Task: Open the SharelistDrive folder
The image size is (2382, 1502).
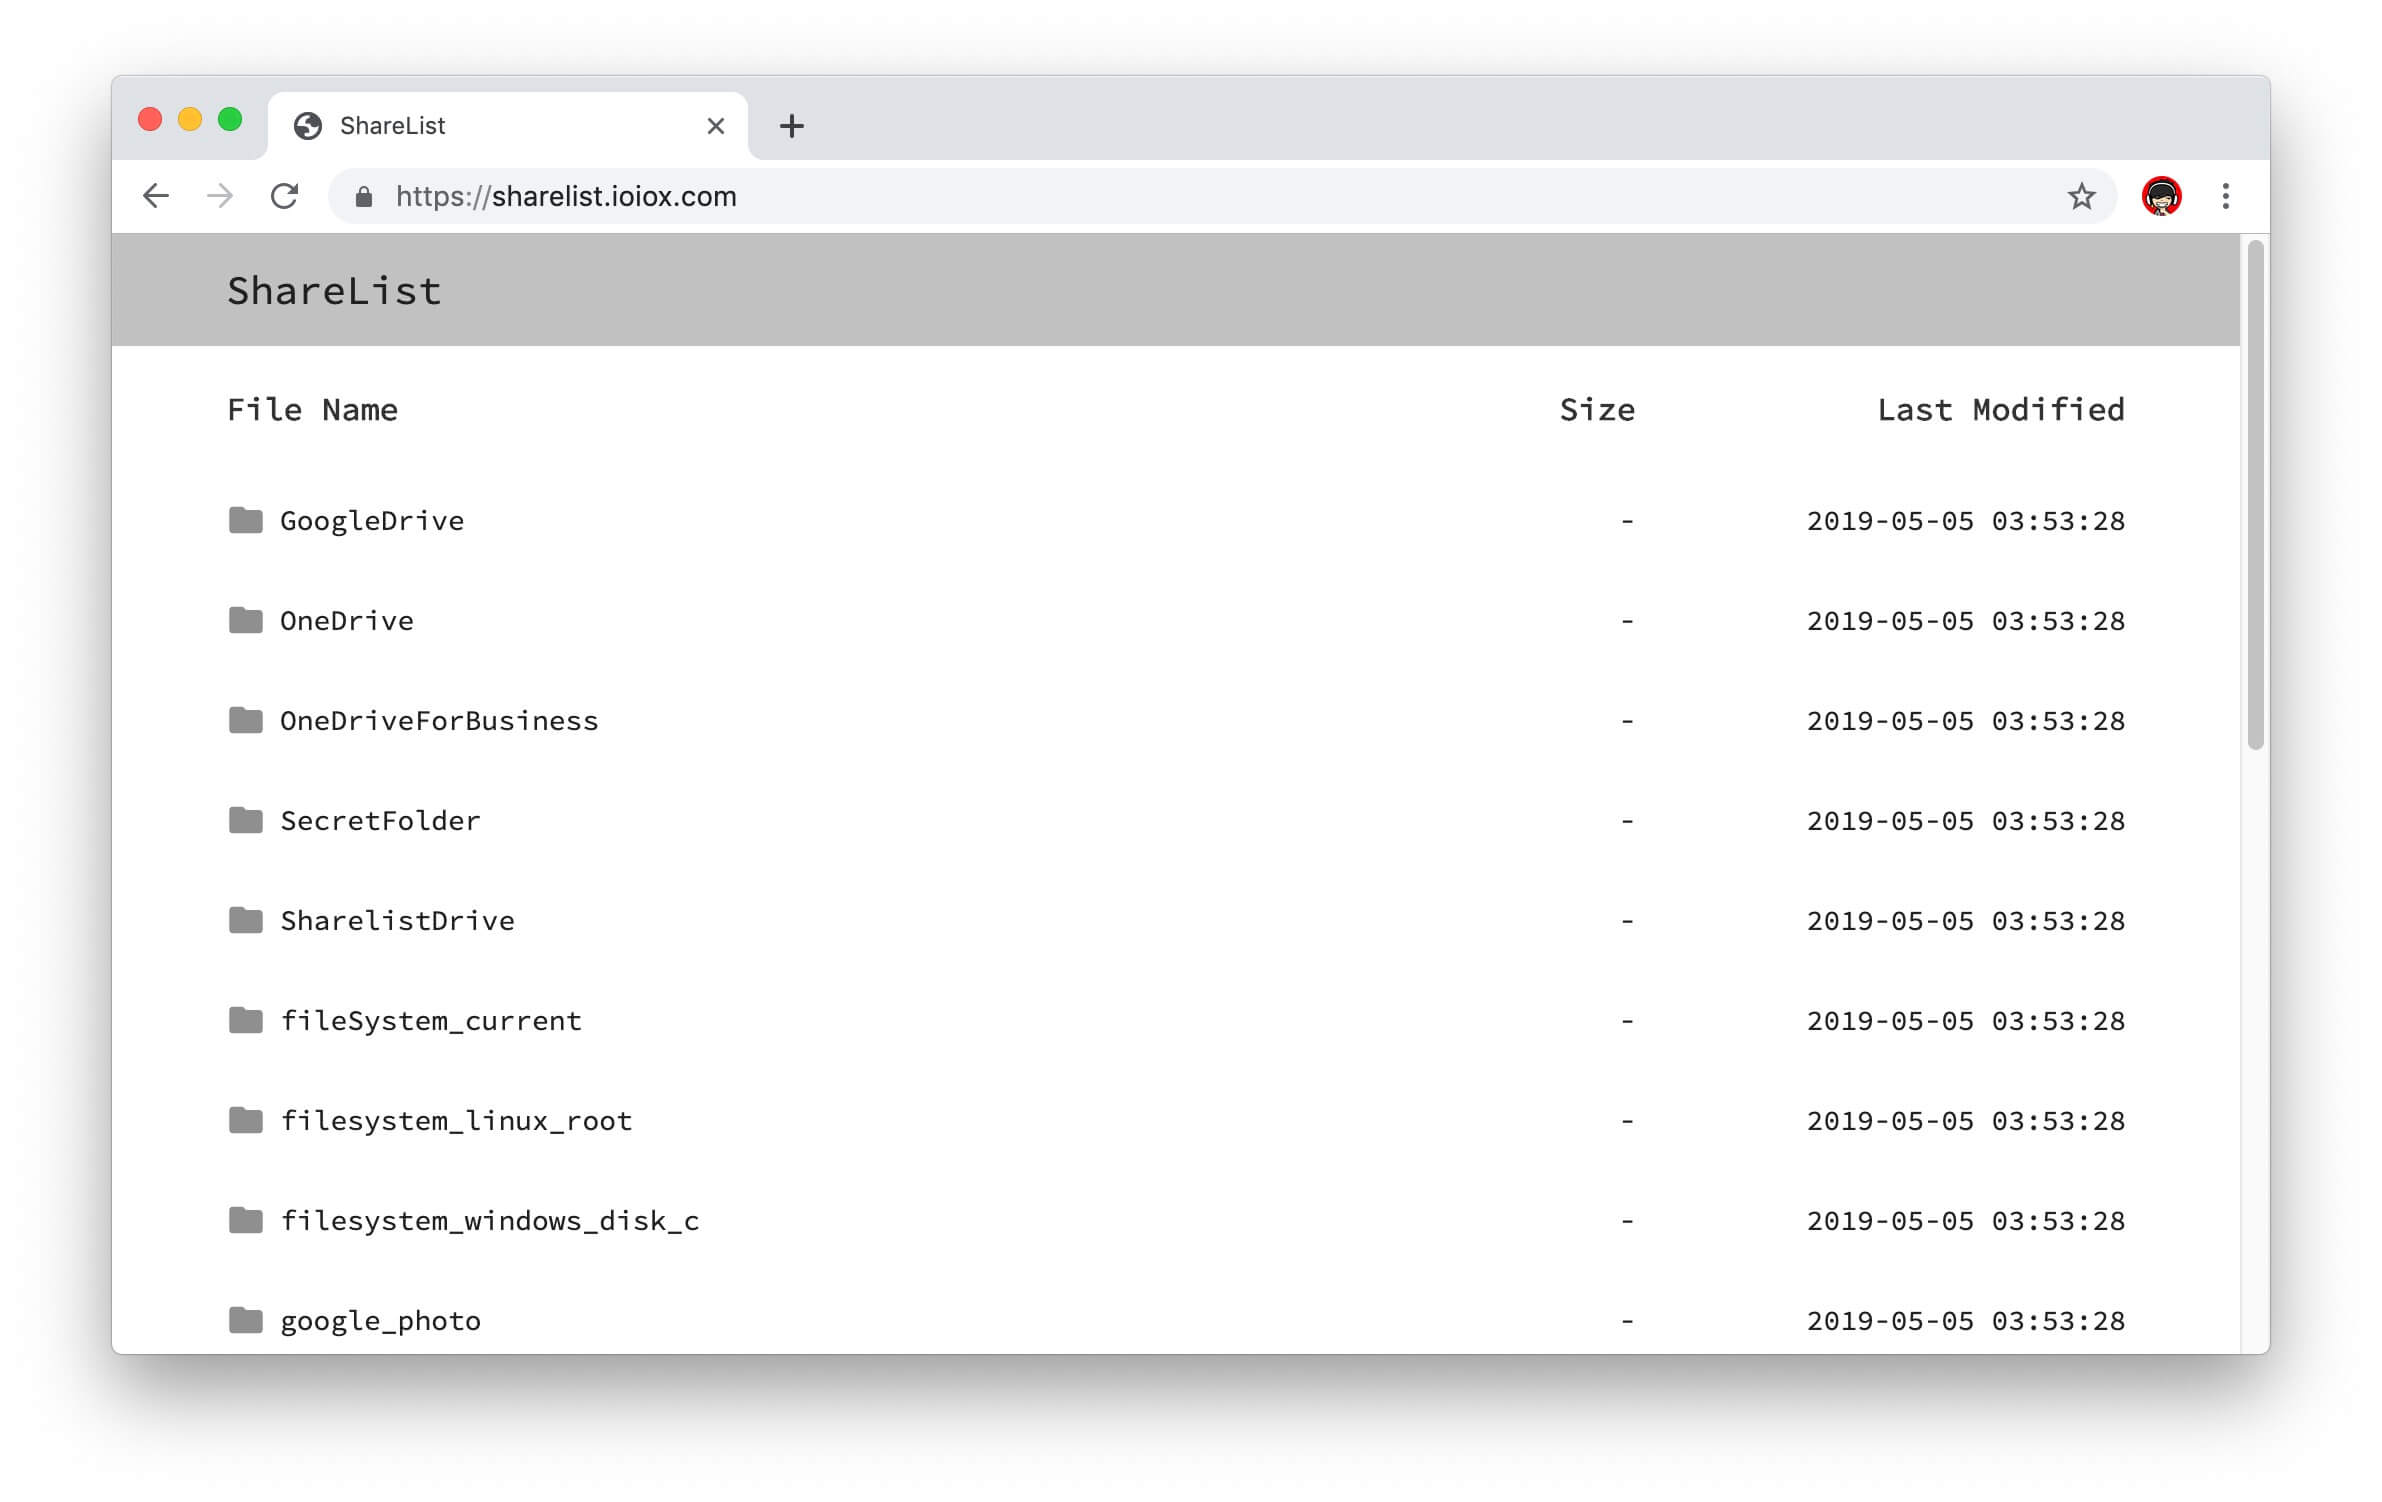Action: [397, 921]
